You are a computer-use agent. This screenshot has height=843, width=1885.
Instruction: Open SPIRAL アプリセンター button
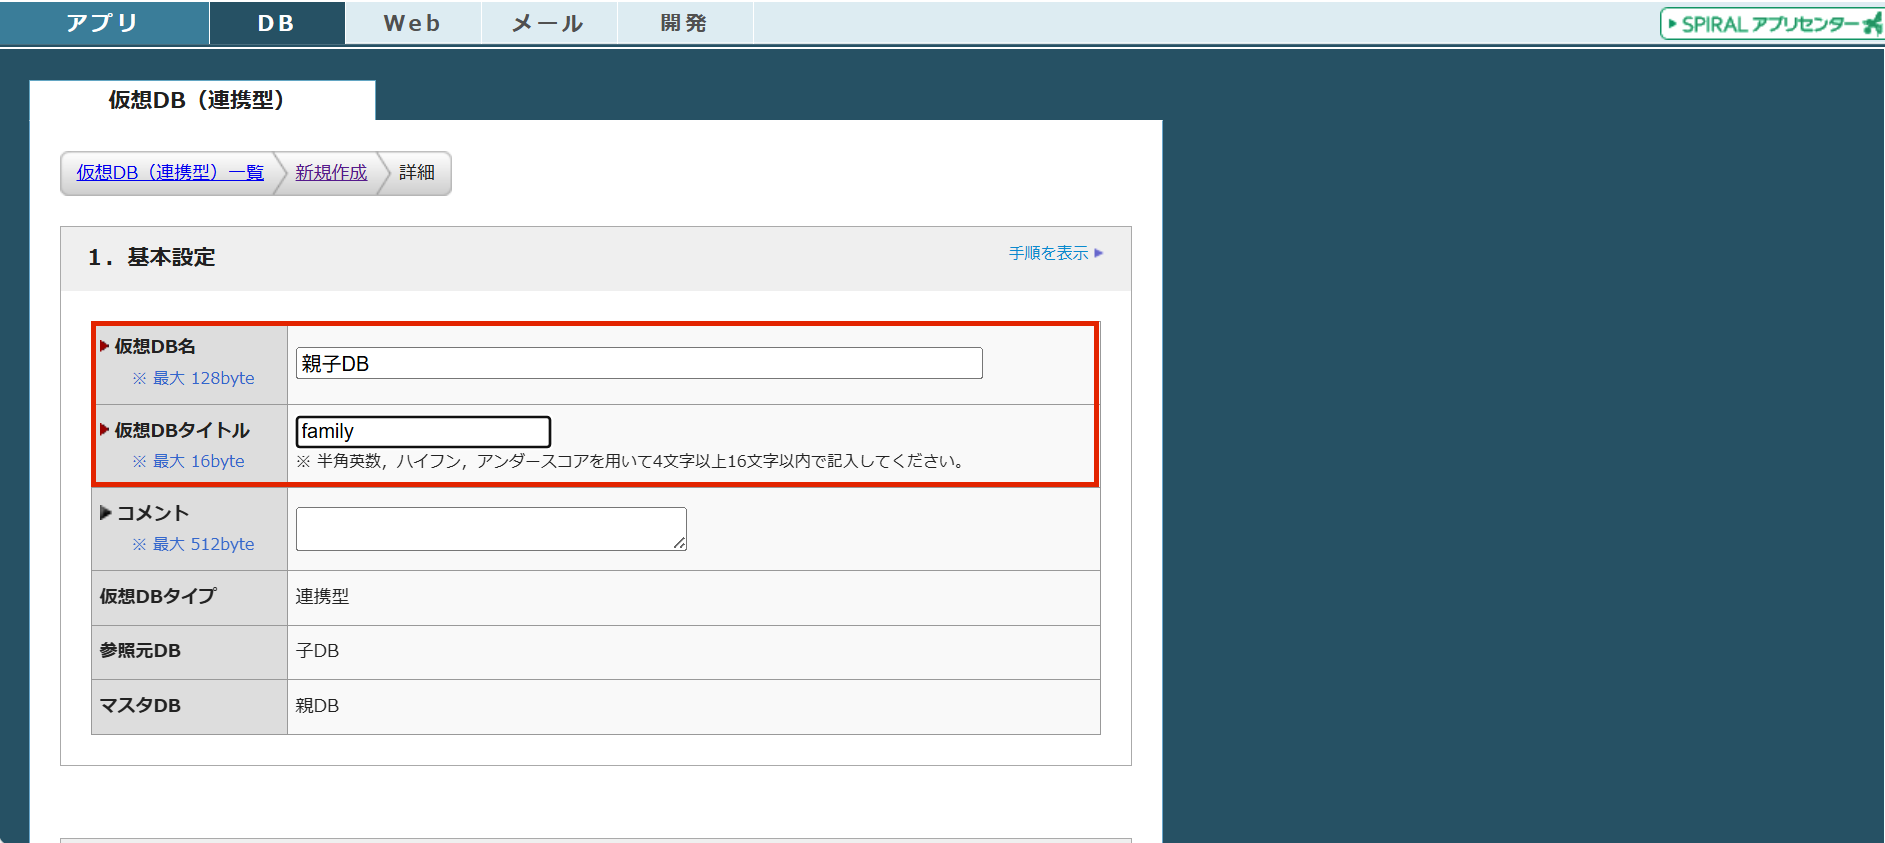[x=1772, y=24]
